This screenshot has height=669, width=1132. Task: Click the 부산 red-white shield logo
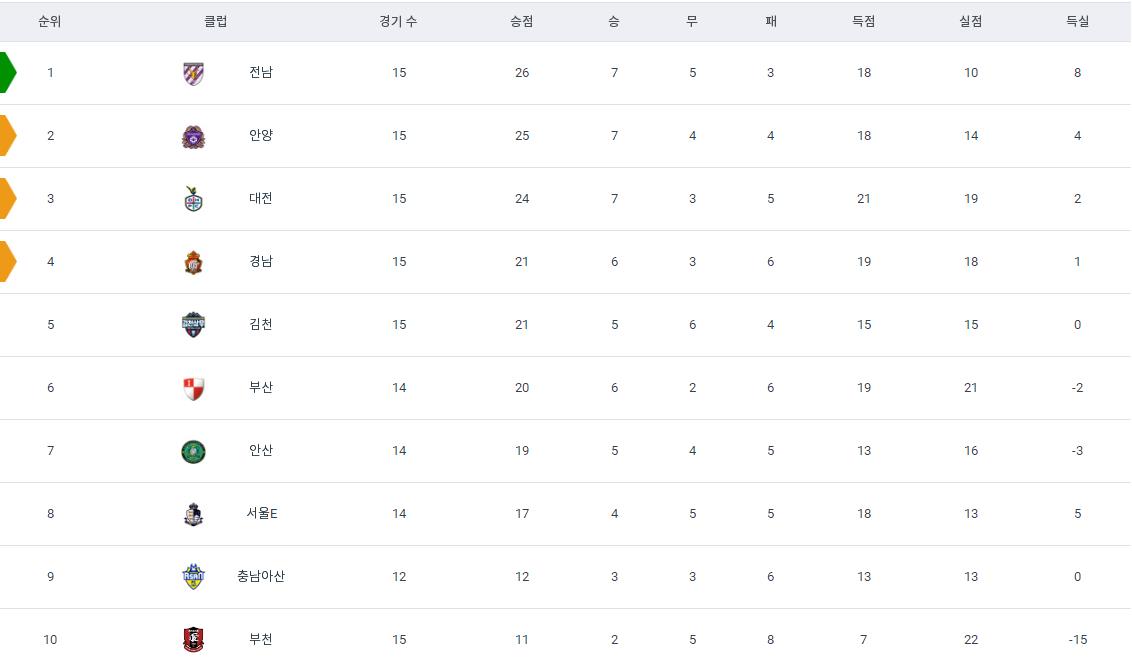tap(193, 388)
